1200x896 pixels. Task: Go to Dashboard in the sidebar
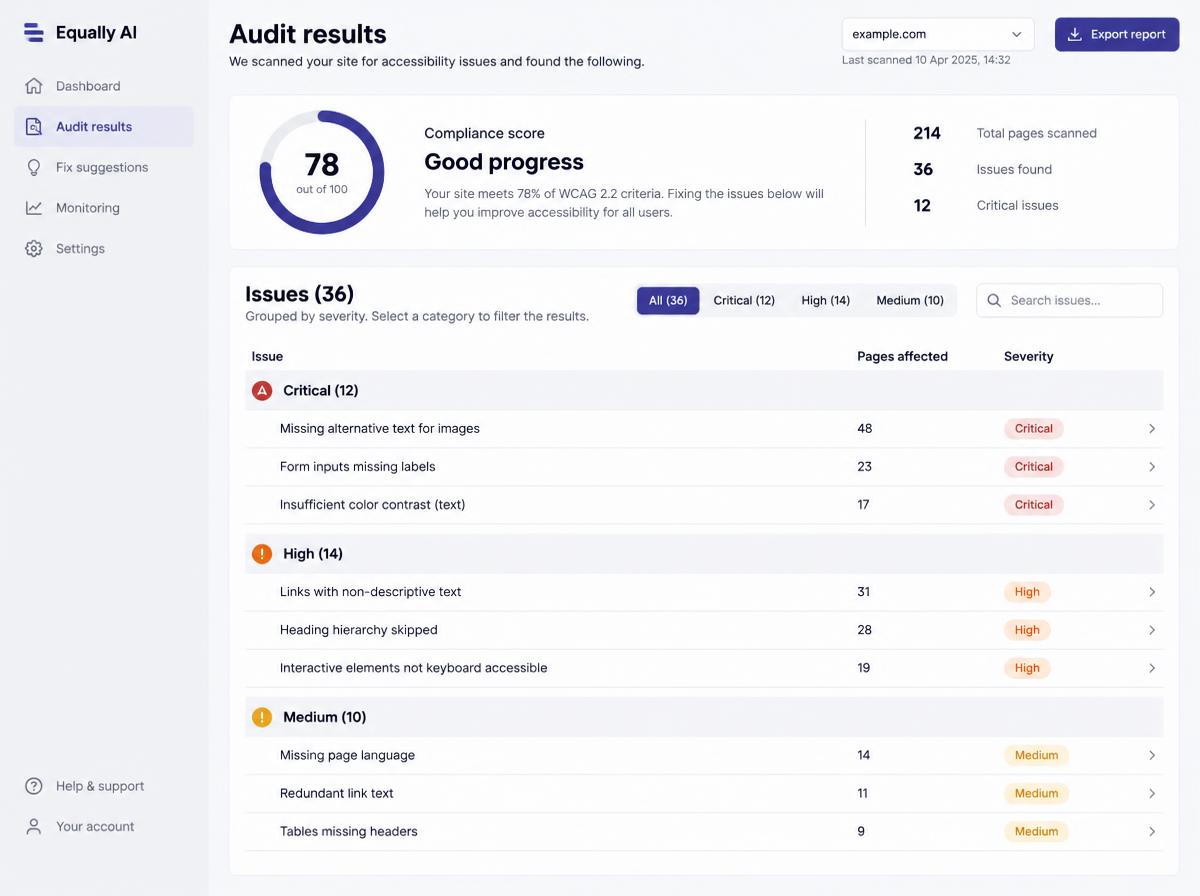tap(104, 86)
